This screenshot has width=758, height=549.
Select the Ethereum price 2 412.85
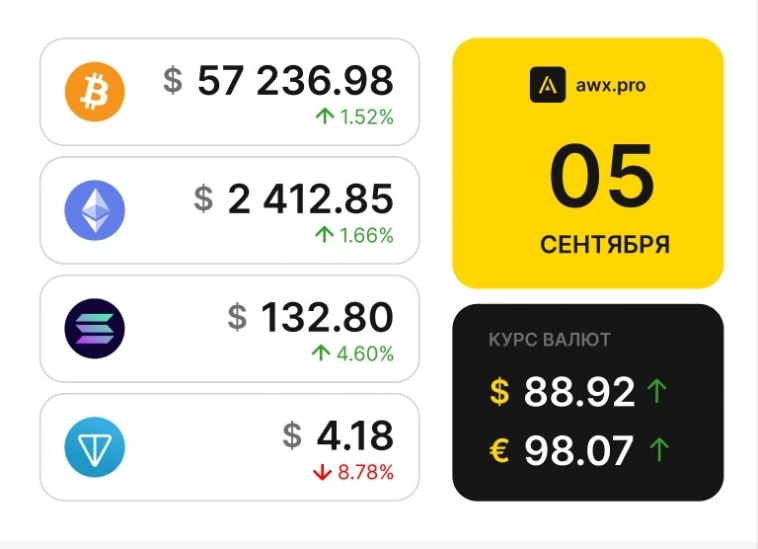coord(310,200)
